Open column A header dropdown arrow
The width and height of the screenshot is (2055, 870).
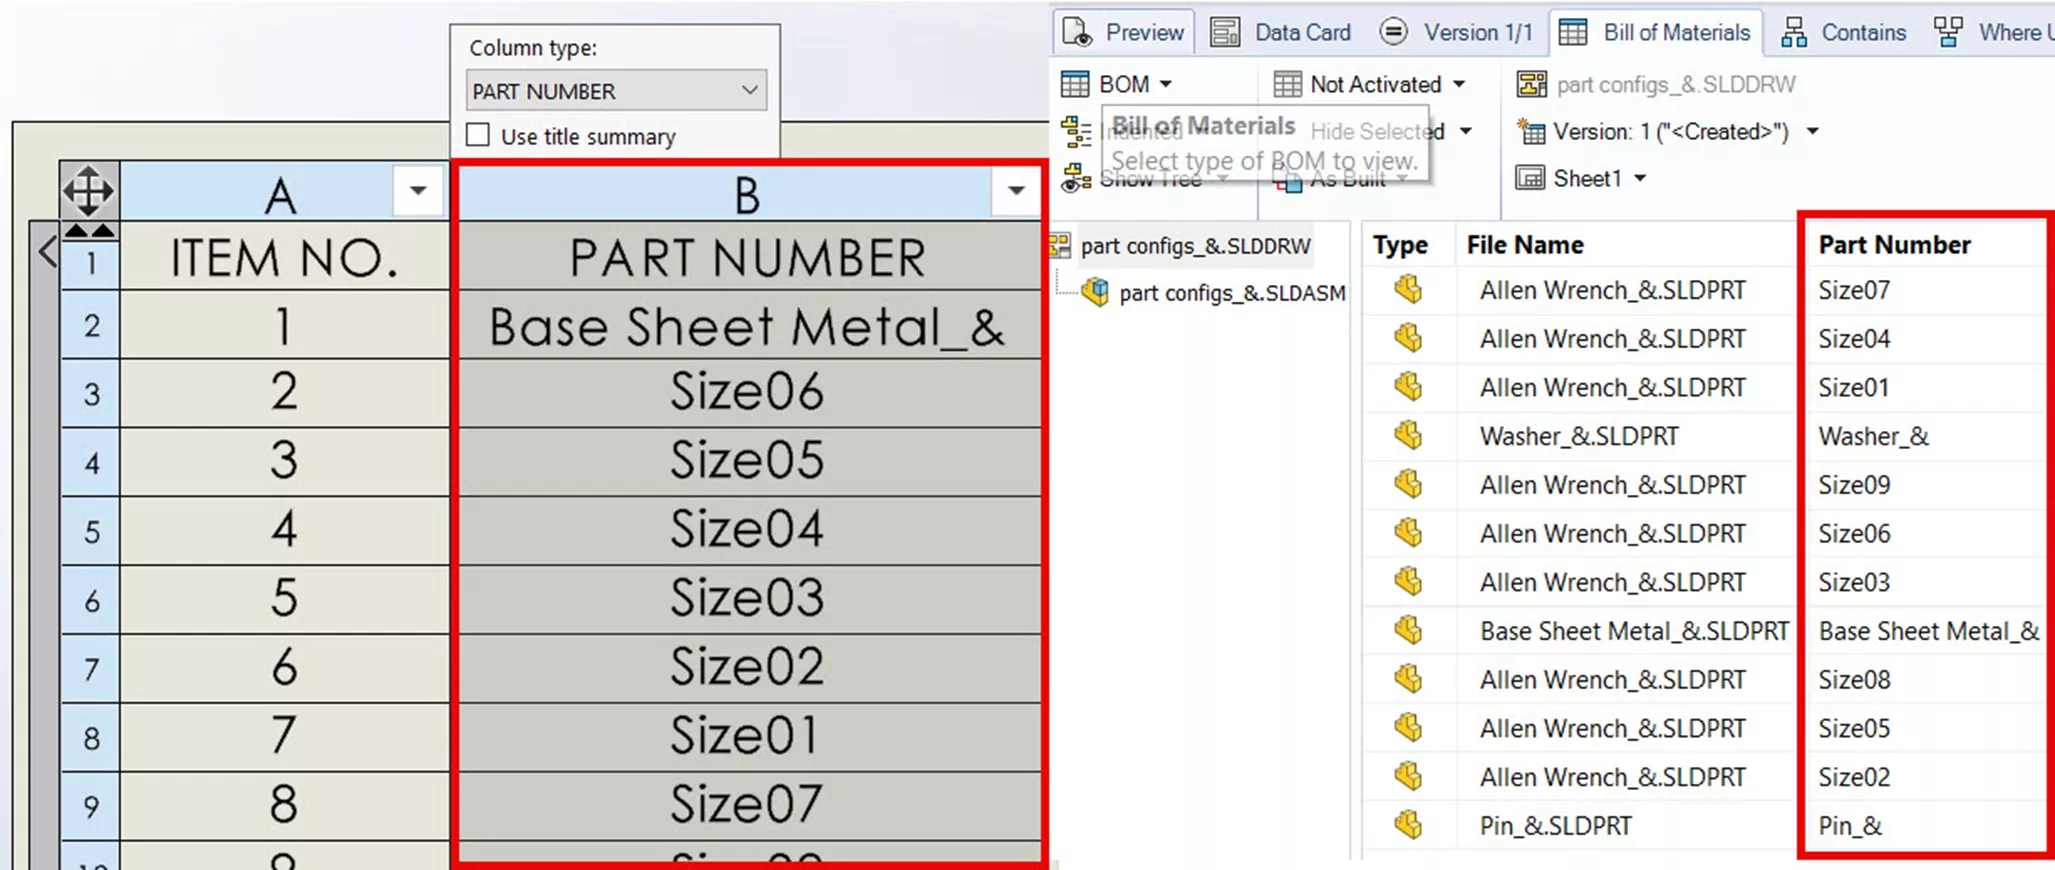click(418, 190)
